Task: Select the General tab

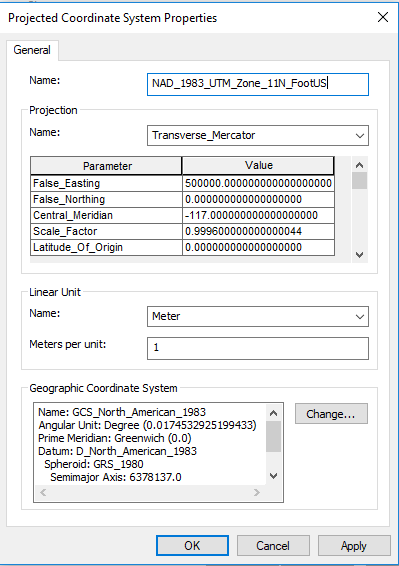Action: [x=32, y=50]
